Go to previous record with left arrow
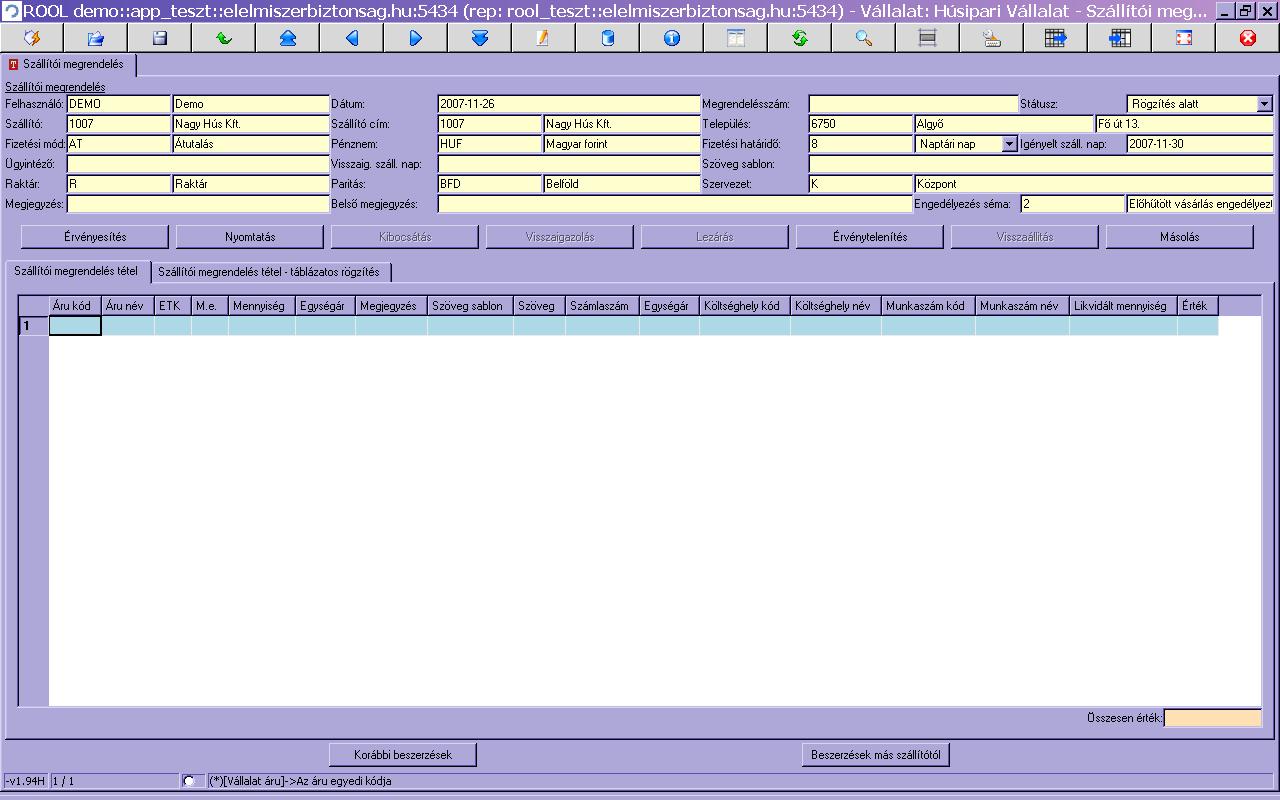The image size is (1280, 800). pos(352,38)
